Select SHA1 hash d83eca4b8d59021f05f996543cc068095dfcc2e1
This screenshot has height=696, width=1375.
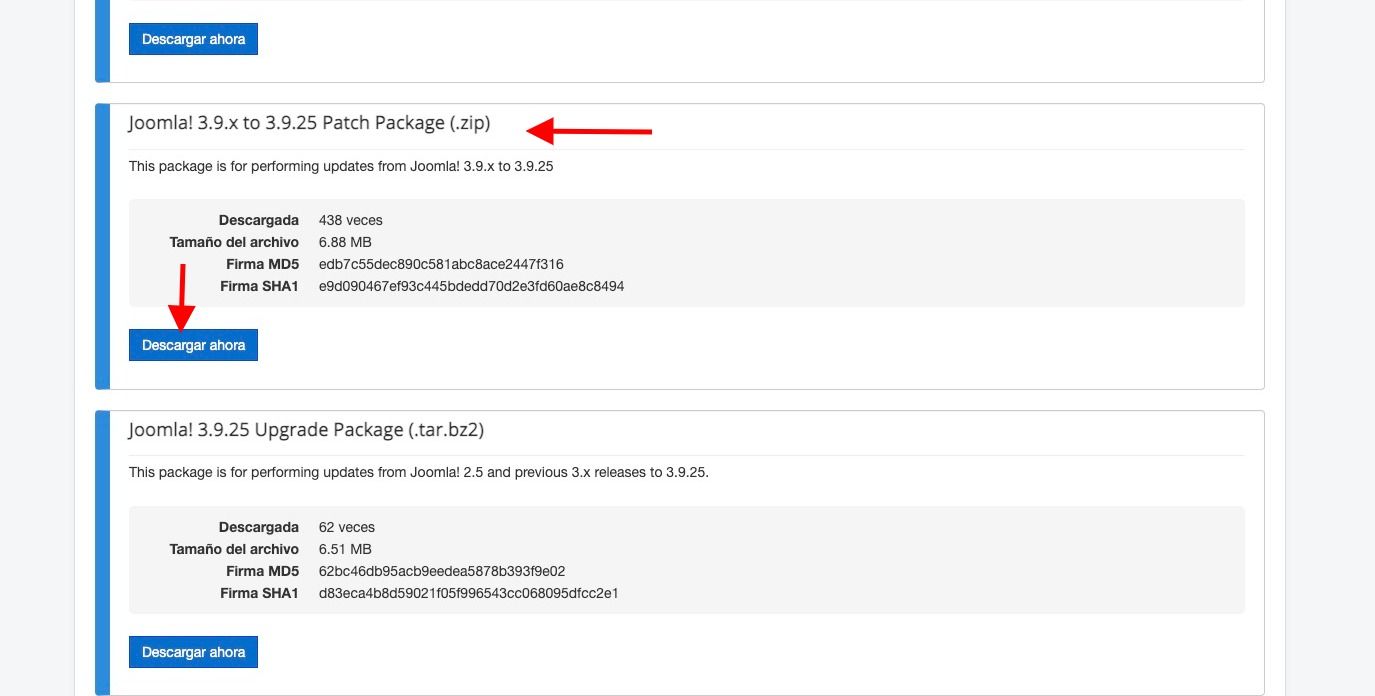click(x=469, y=594)
